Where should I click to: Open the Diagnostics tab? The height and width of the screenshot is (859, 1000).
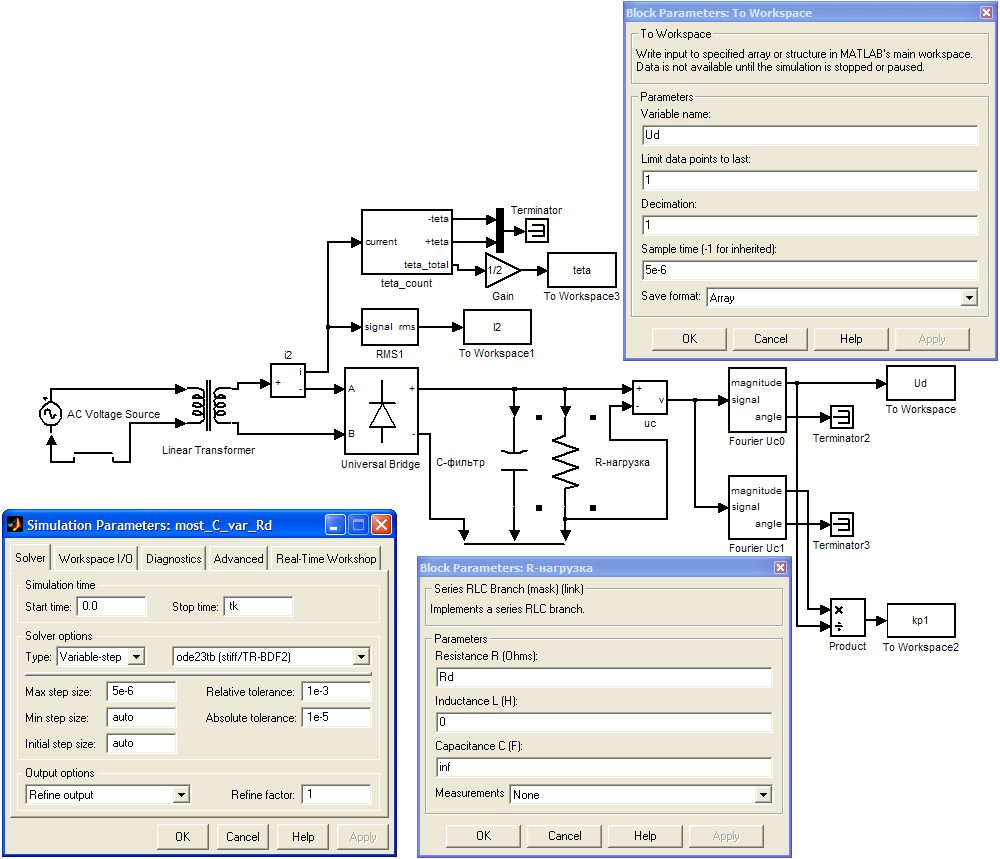point(173,559)
